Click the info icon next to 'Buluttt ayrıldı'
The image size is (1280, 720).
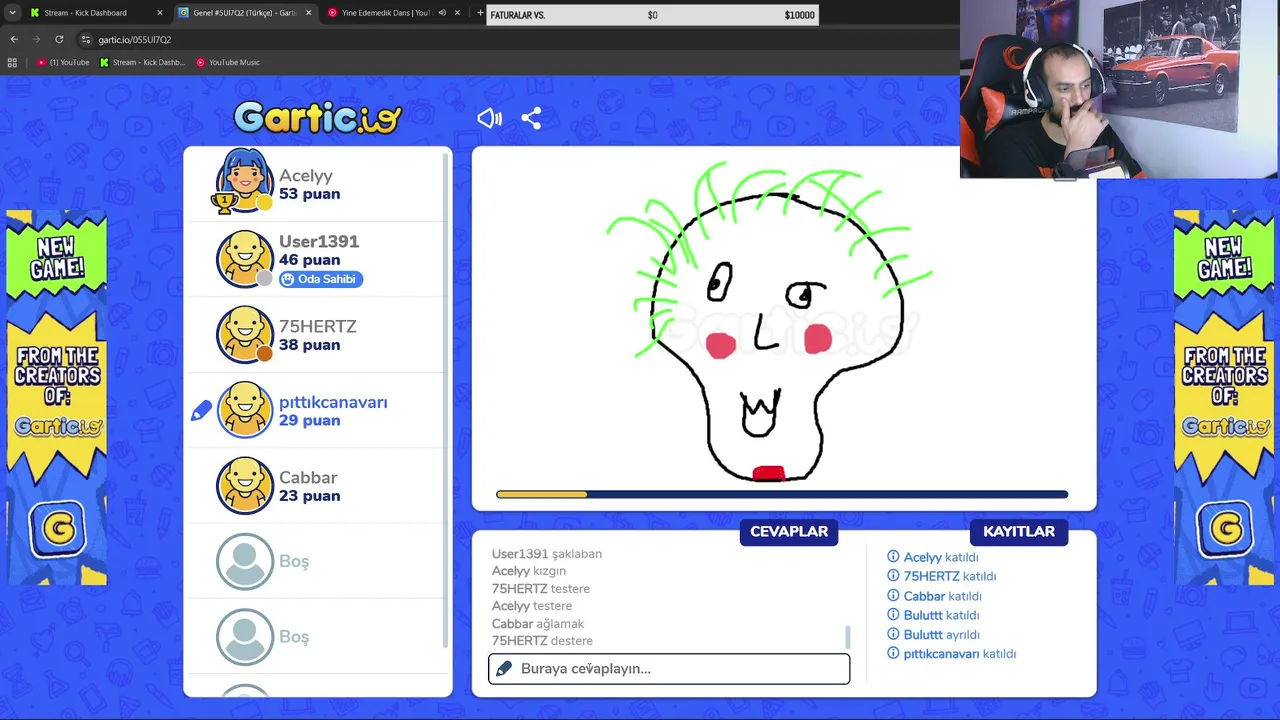(893, 634)
